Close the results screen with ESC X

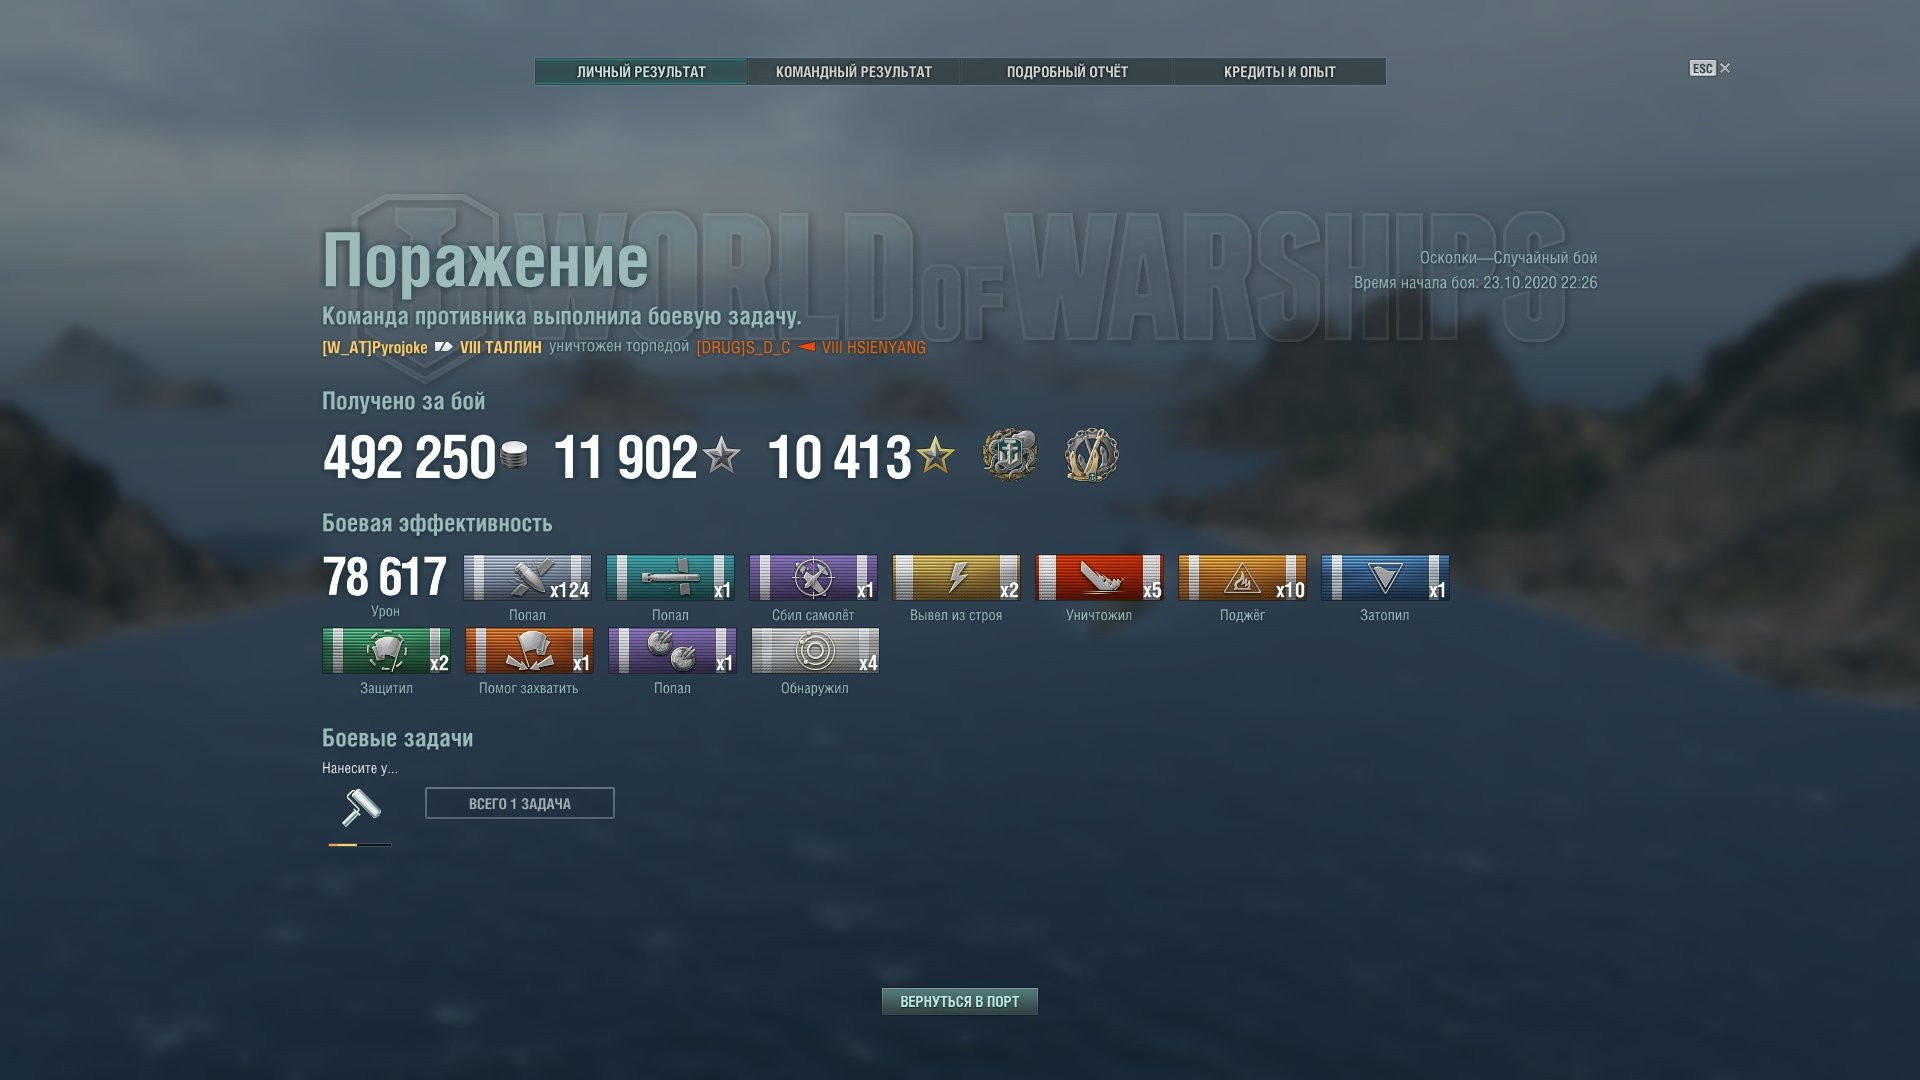pyautogui.click(x=1710, y=68)
